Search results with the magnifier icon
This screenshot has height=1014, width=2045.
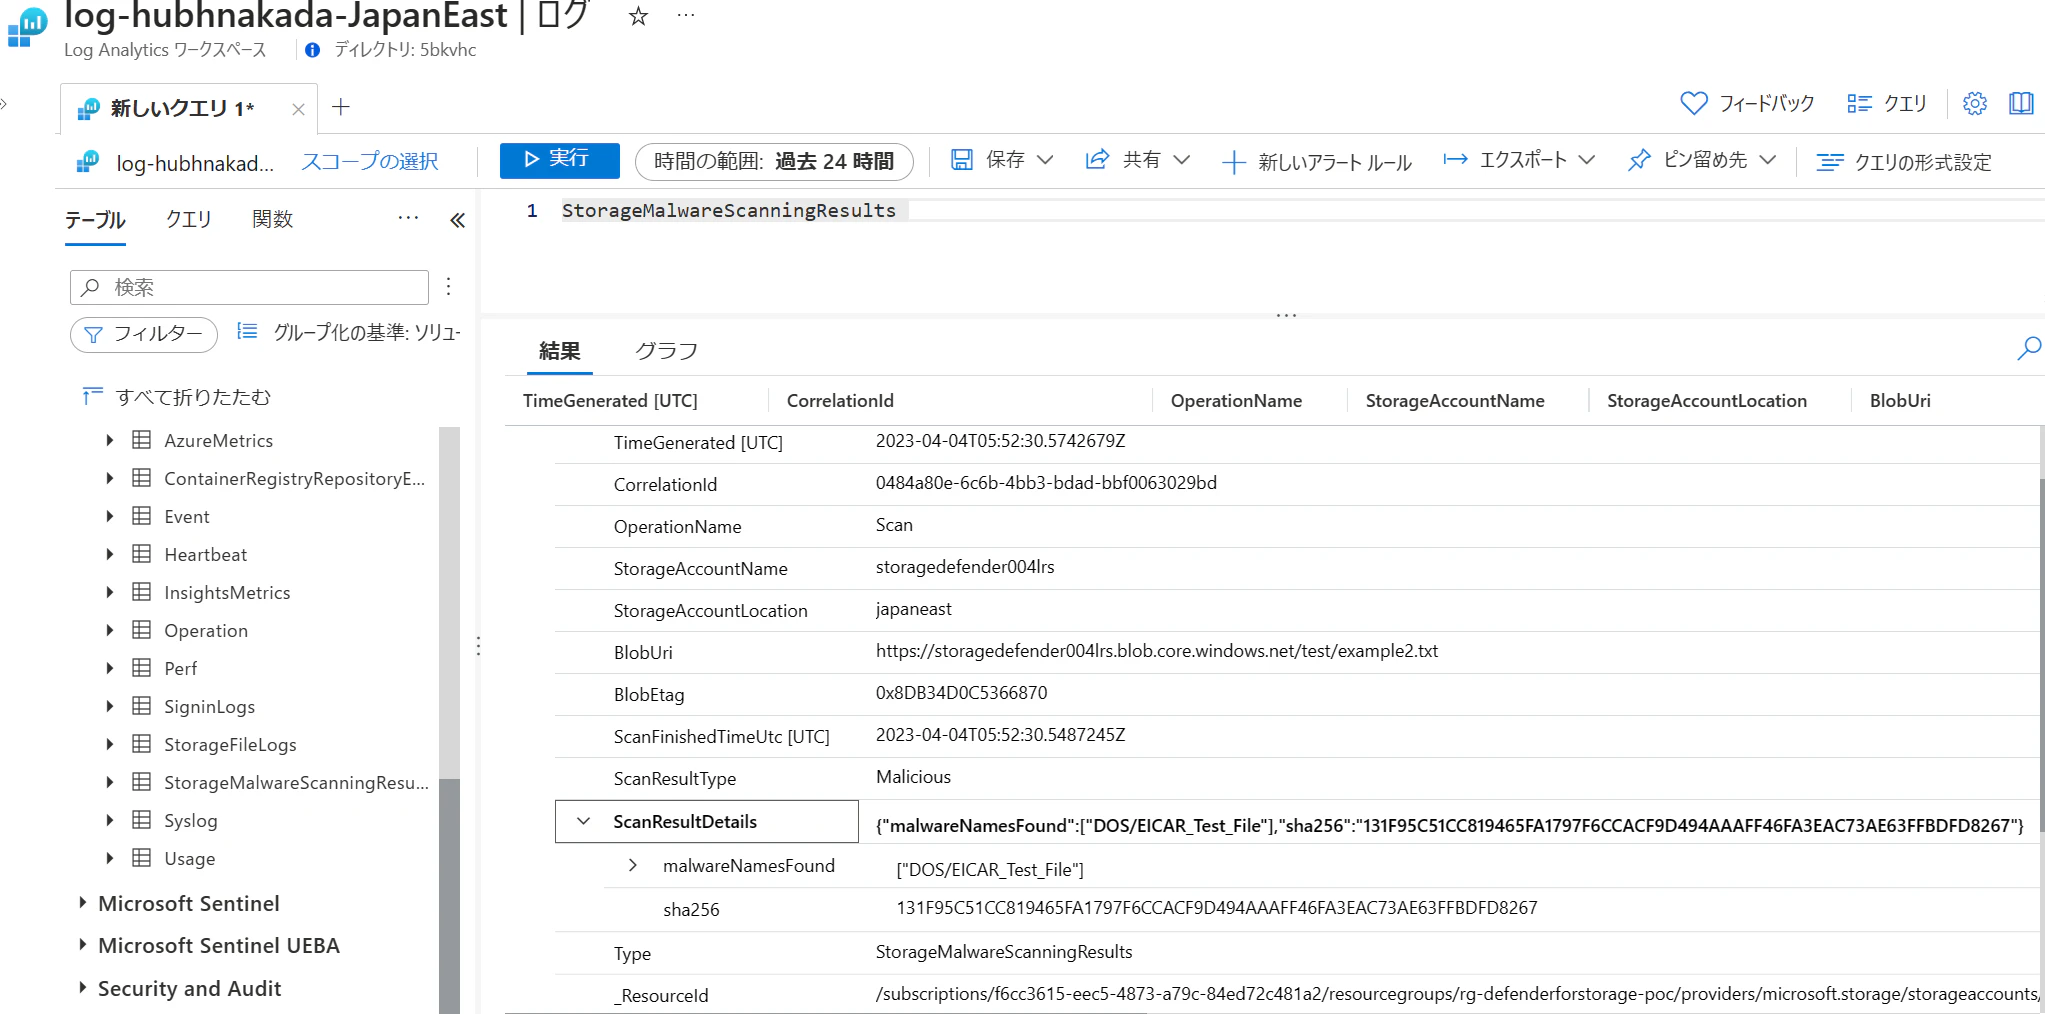tap(2029, 348)
